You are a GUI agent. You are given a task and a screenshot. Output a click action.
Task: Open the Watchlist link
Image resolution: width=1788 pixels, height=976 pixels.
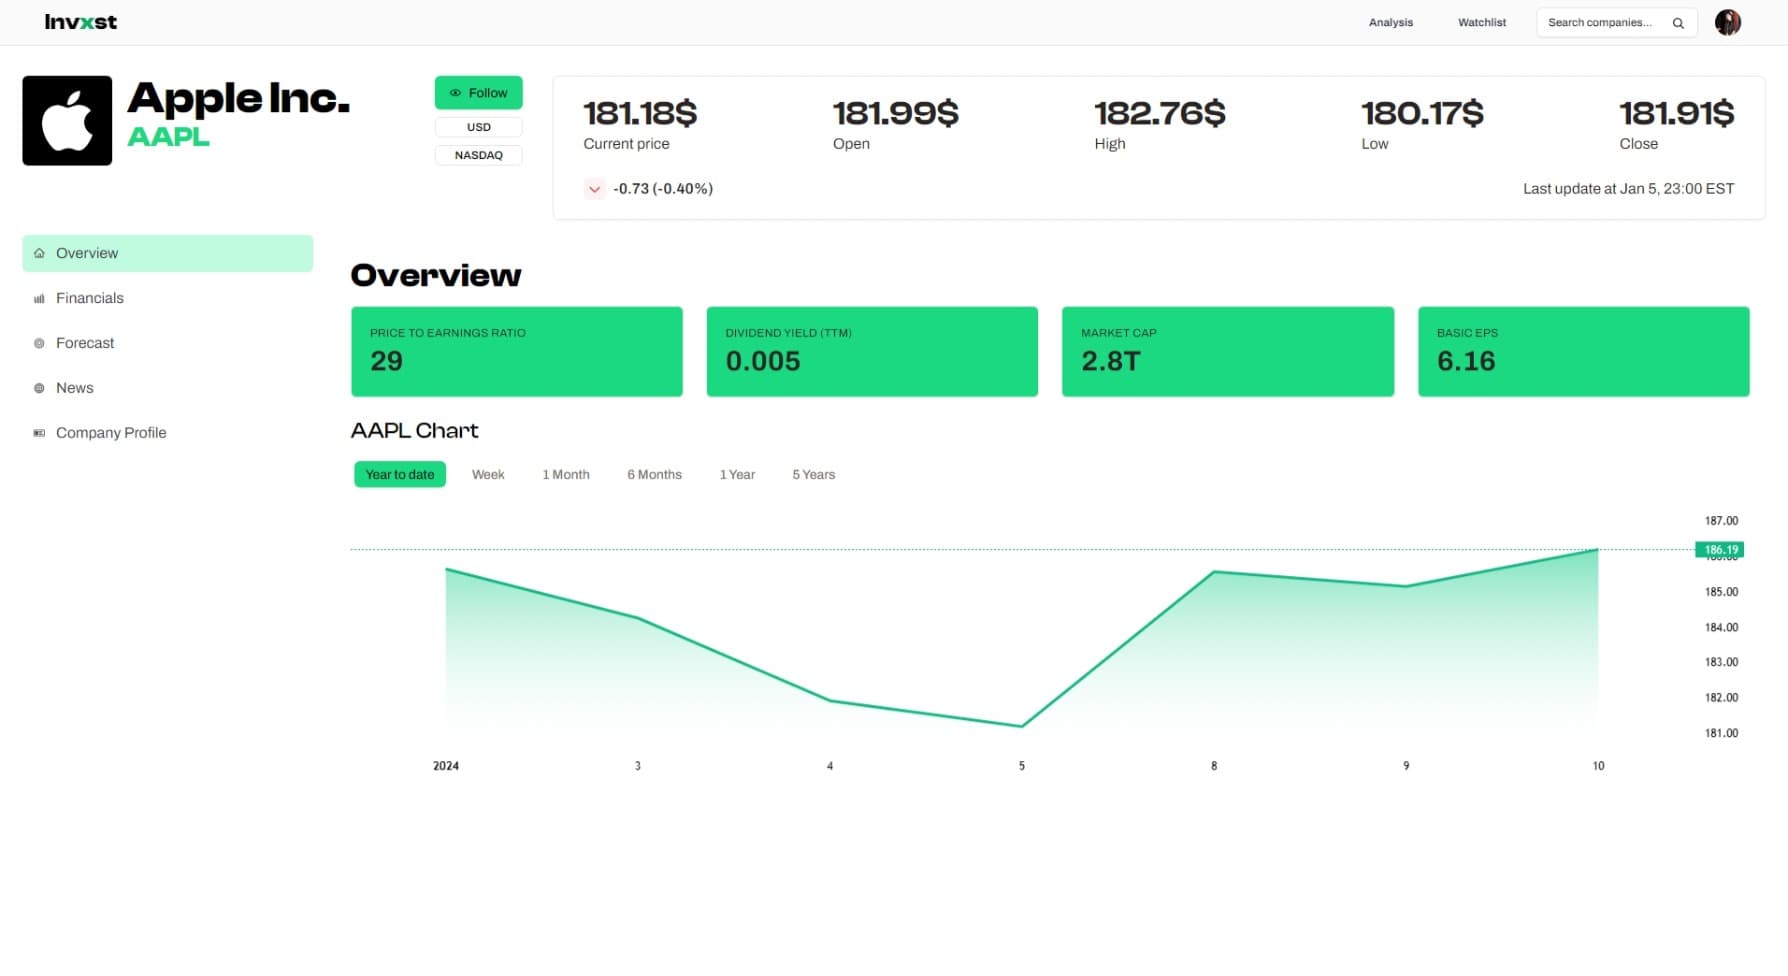coord(1481,23)
